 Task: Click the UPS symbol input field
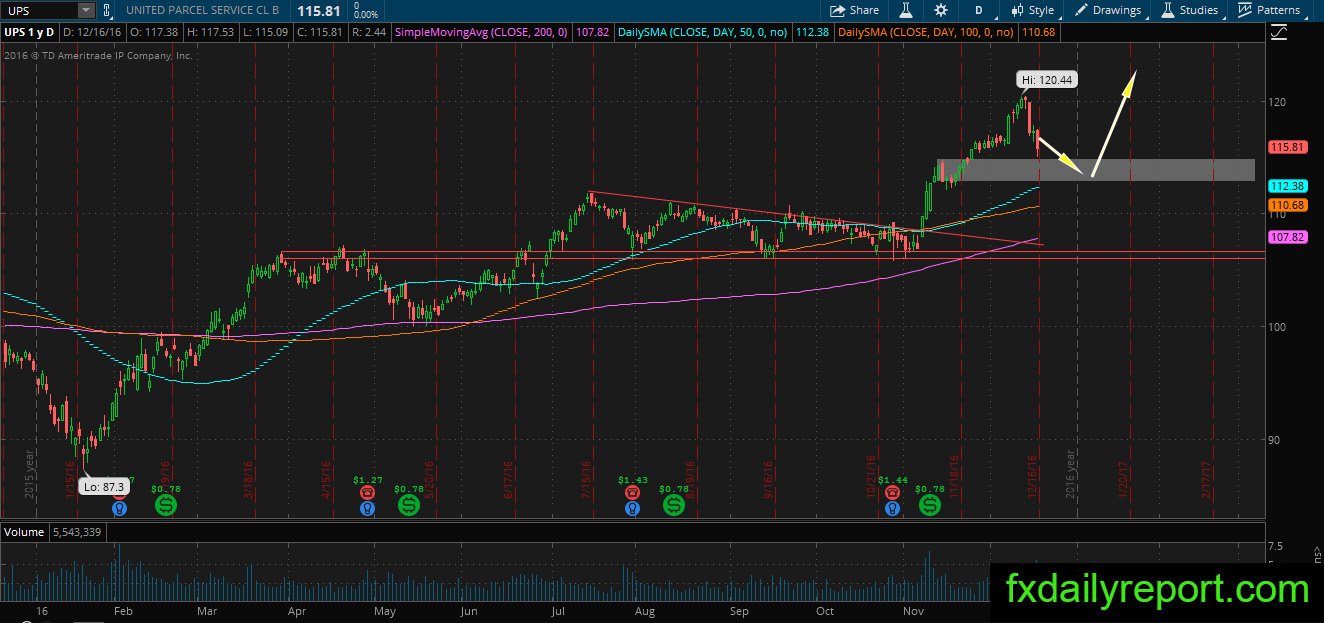tap(40, 10)
